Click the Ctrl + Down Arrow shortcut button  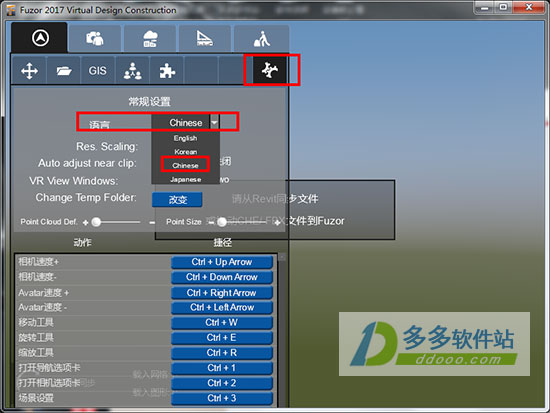click(222, 277)
